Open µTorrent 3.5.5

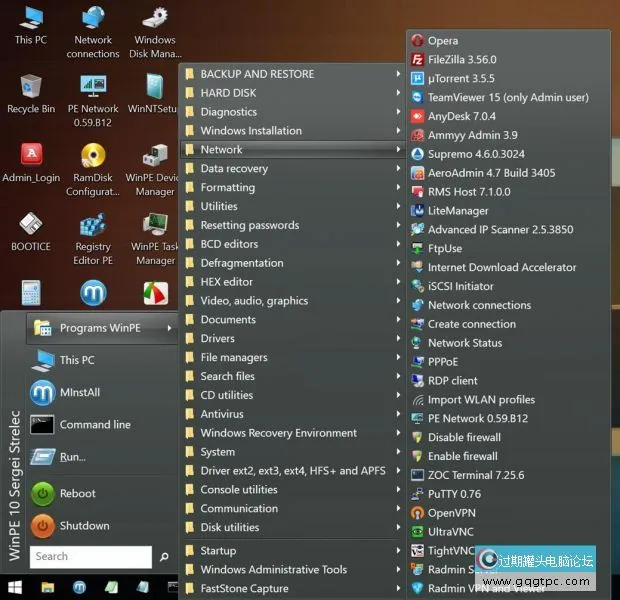tap(461, 79)
